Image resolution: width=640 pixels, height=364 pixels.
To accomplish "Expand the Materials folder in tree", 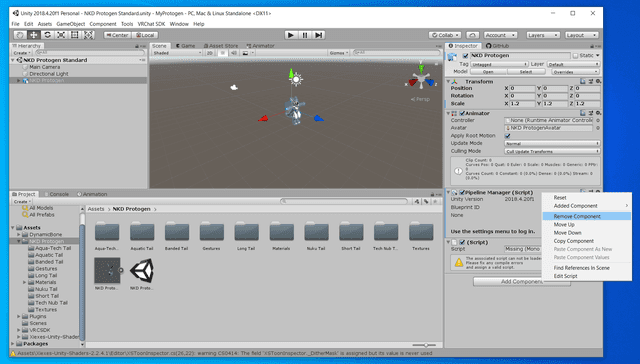I will pos(24,282).
